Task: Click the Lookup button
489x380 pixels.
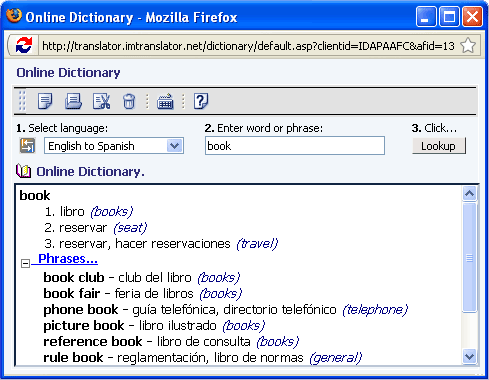Action: coord(439,146)
